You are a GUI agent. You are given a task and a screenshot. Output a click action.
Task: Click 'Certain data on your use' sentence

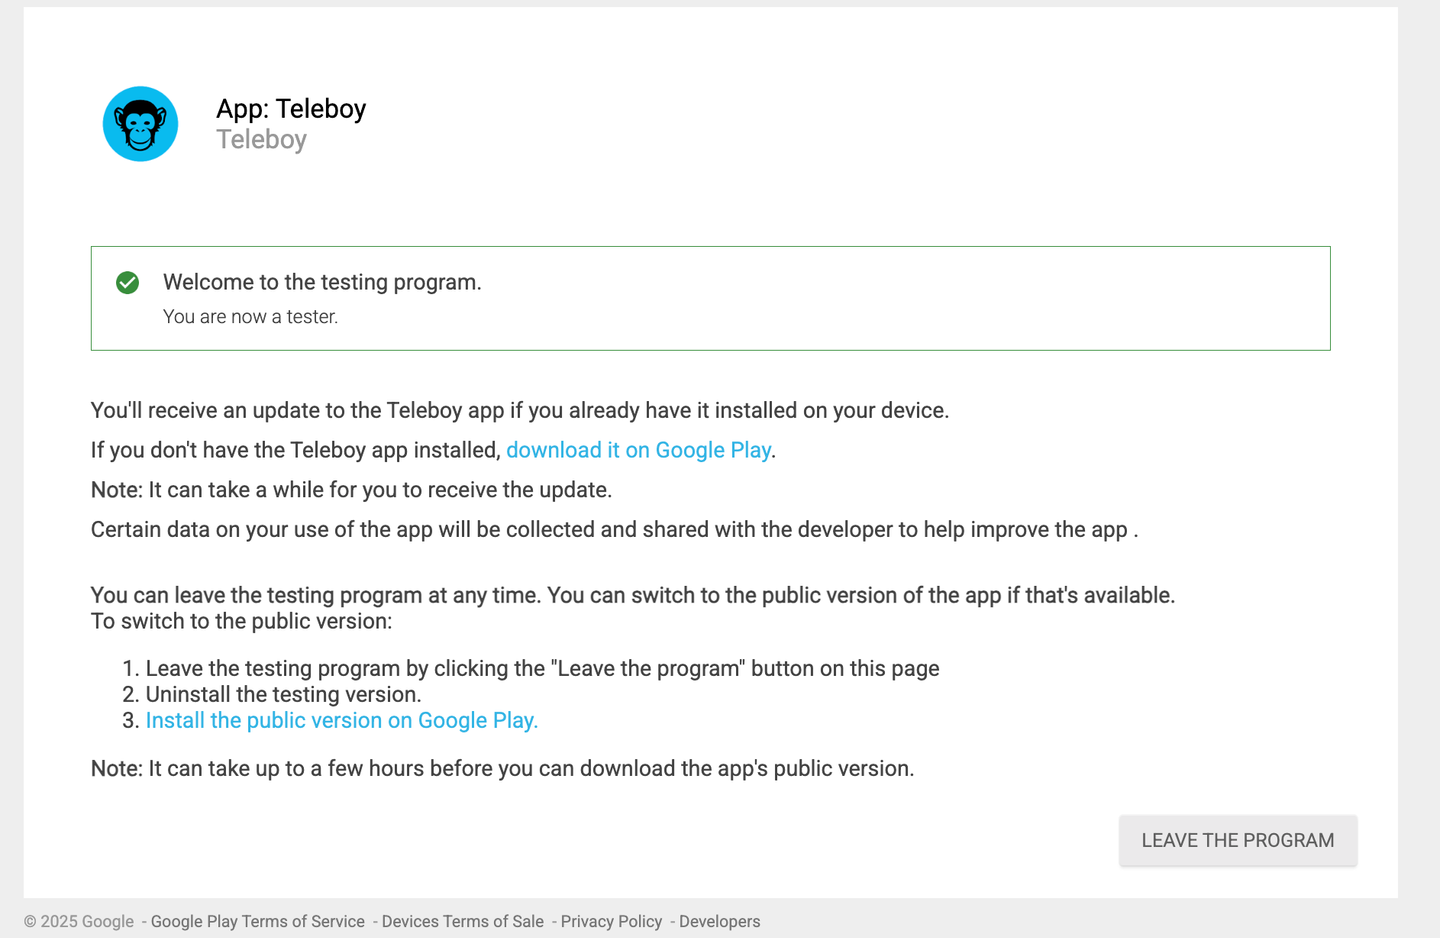614,529
